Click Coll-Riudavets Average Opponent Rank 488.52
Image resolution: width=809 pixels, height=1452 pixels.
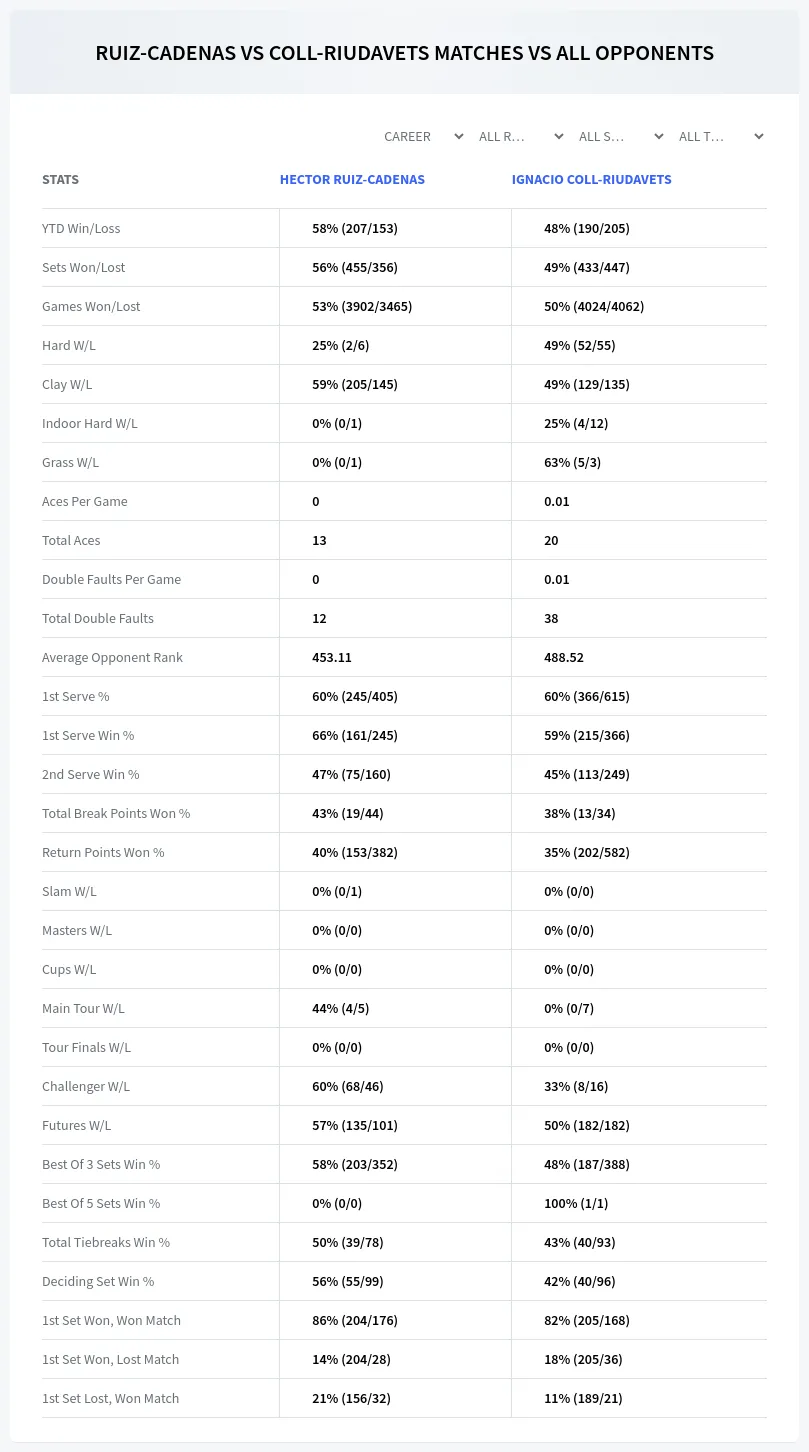564,658
